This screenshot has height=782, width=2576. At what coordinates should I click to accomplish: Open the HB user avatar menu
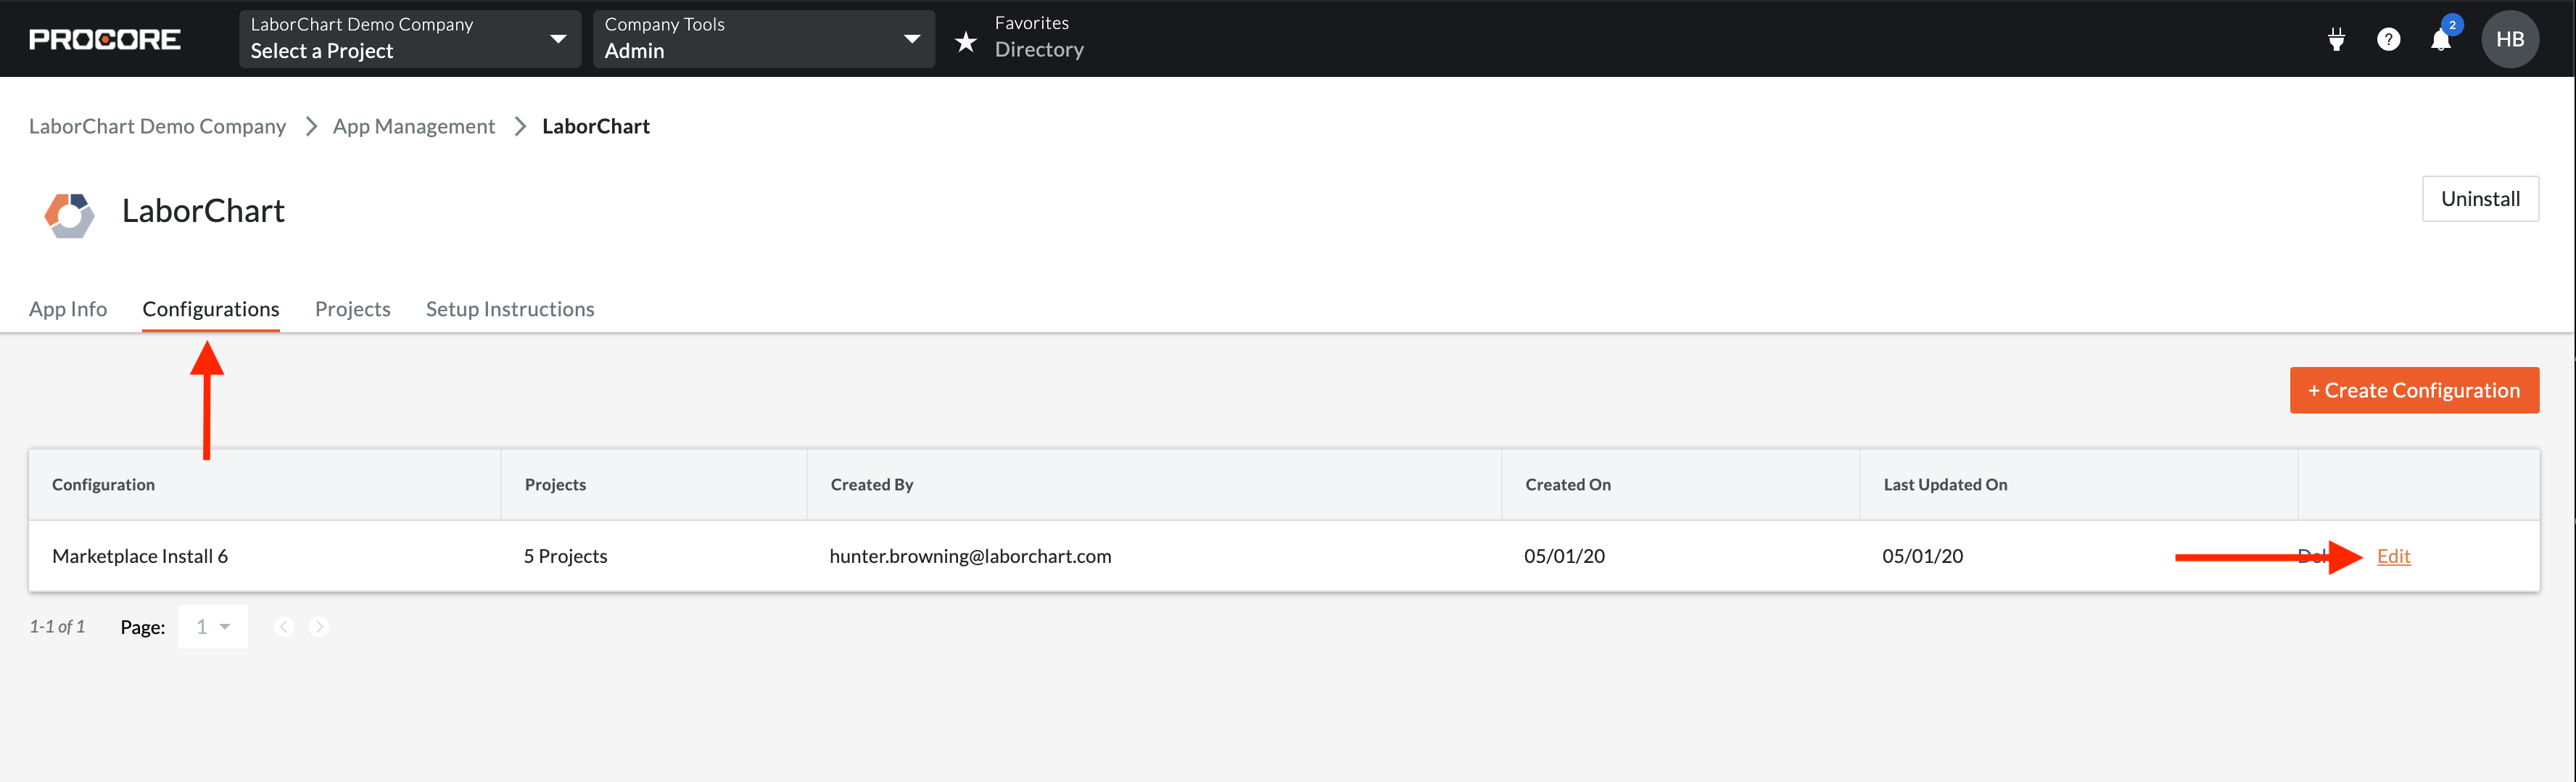[x=2509, y=39]
